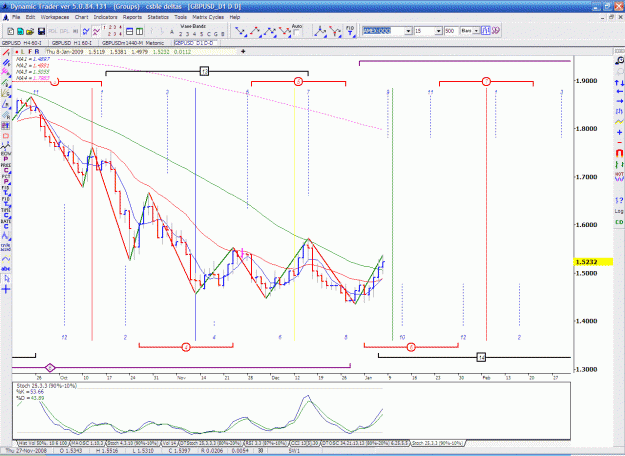Viewport: 625px width, 456px height.
Task: Open the Hist Vol indicator tab
Action: [x=43, y=443]
